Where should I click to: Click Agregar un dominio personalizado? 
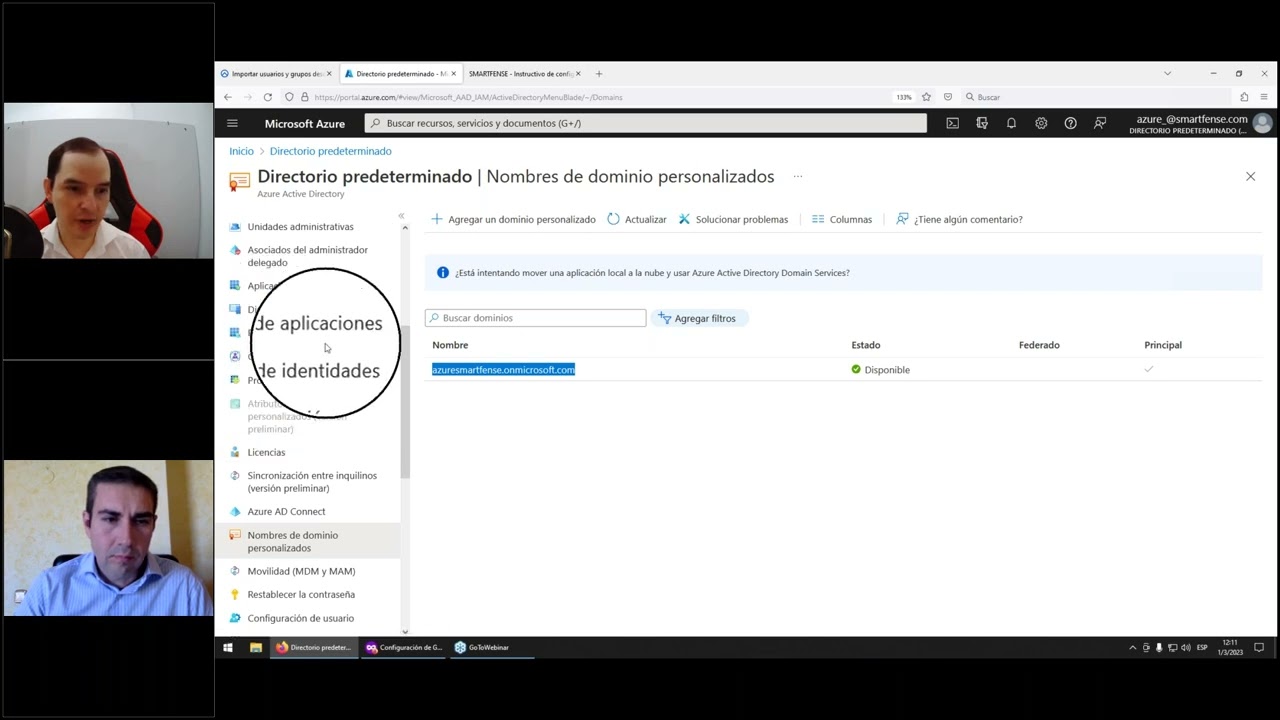coord(513,219)
